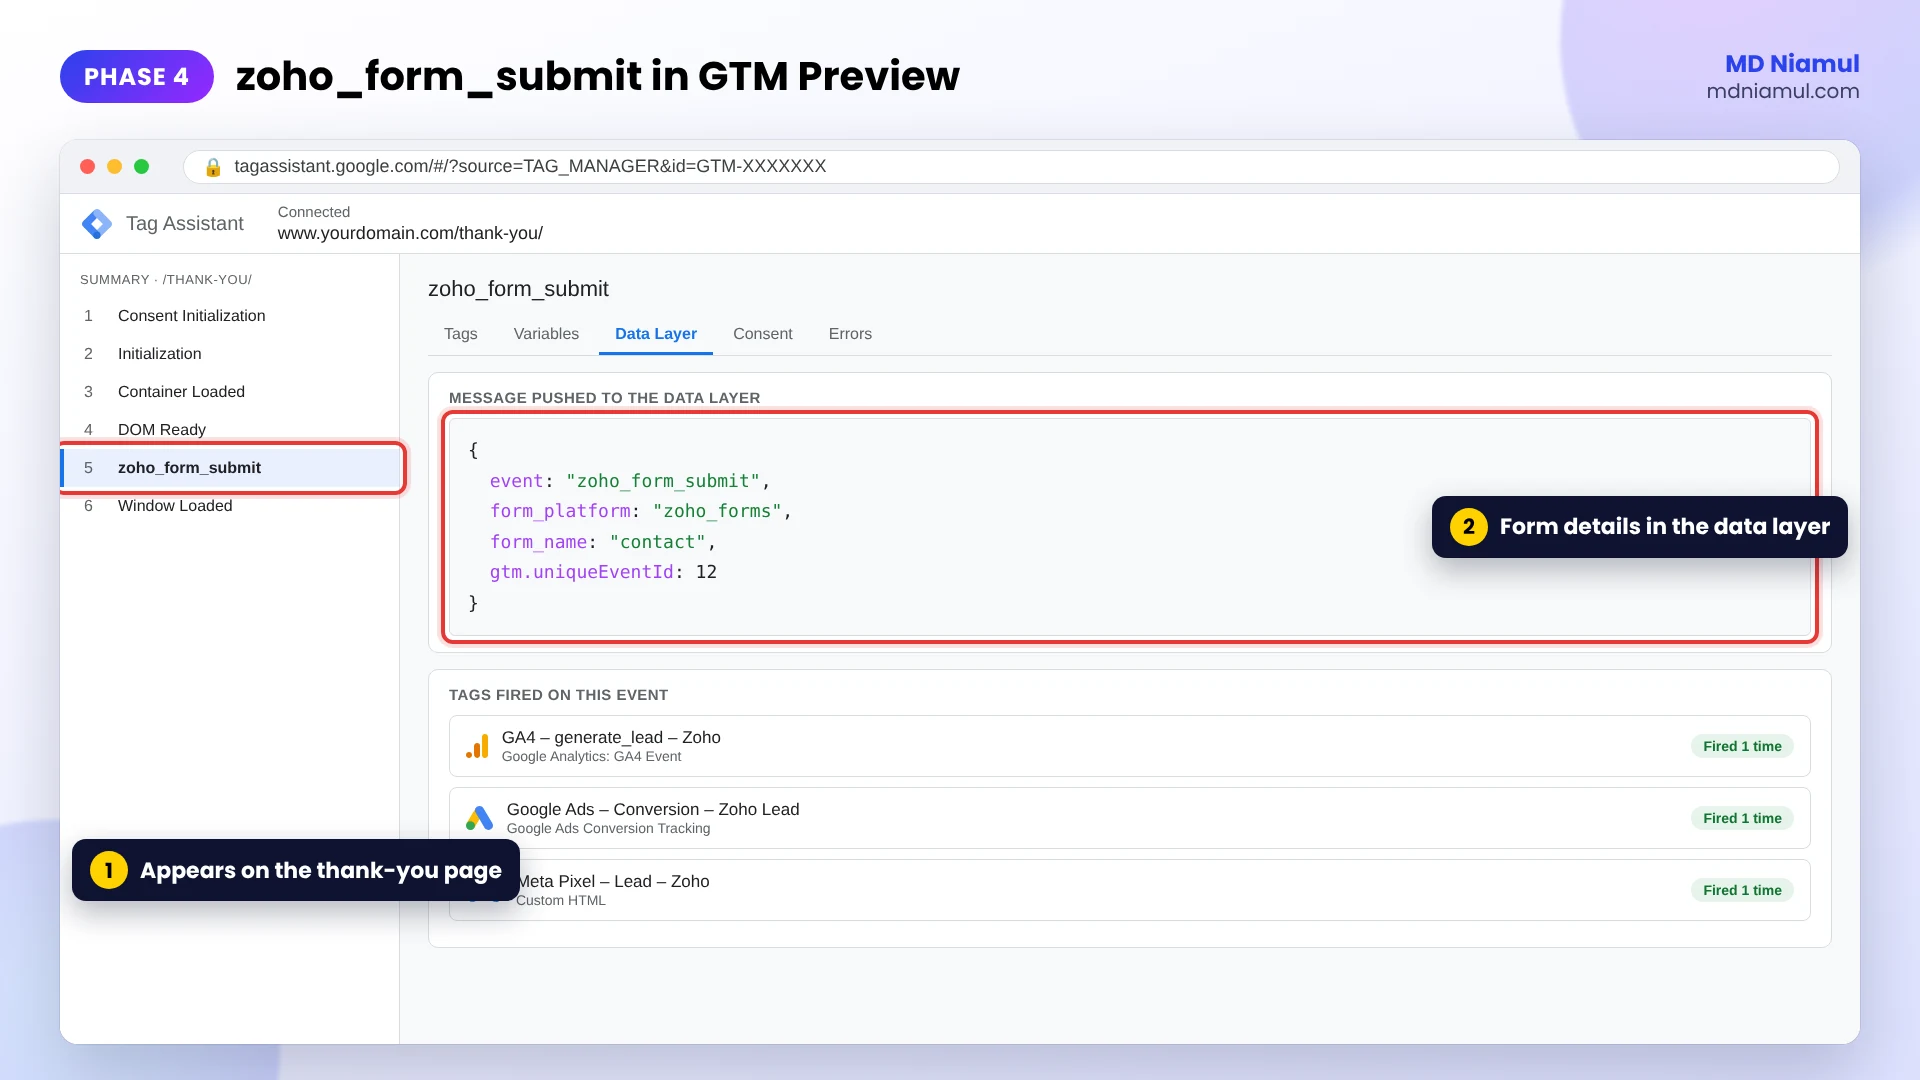Select the Data Layer tab
Image resolution: width=1920 pixels, height=1080 pixels.
click(x=656, y=334)
